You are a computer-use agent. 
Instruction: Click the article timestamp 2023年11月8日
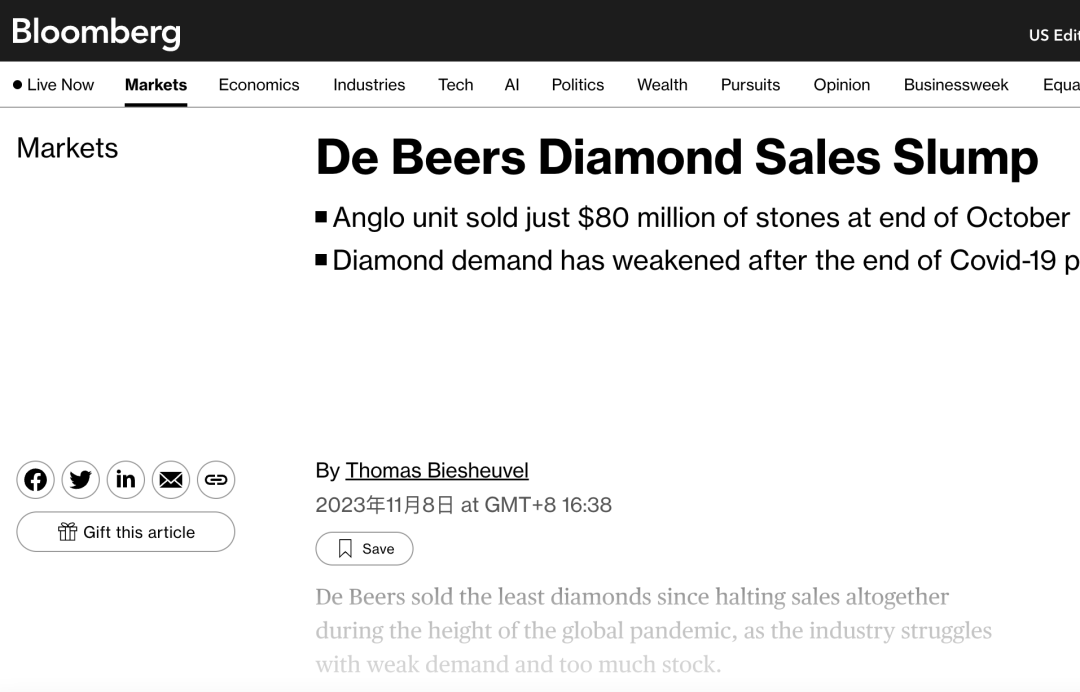tap(464, 505)
